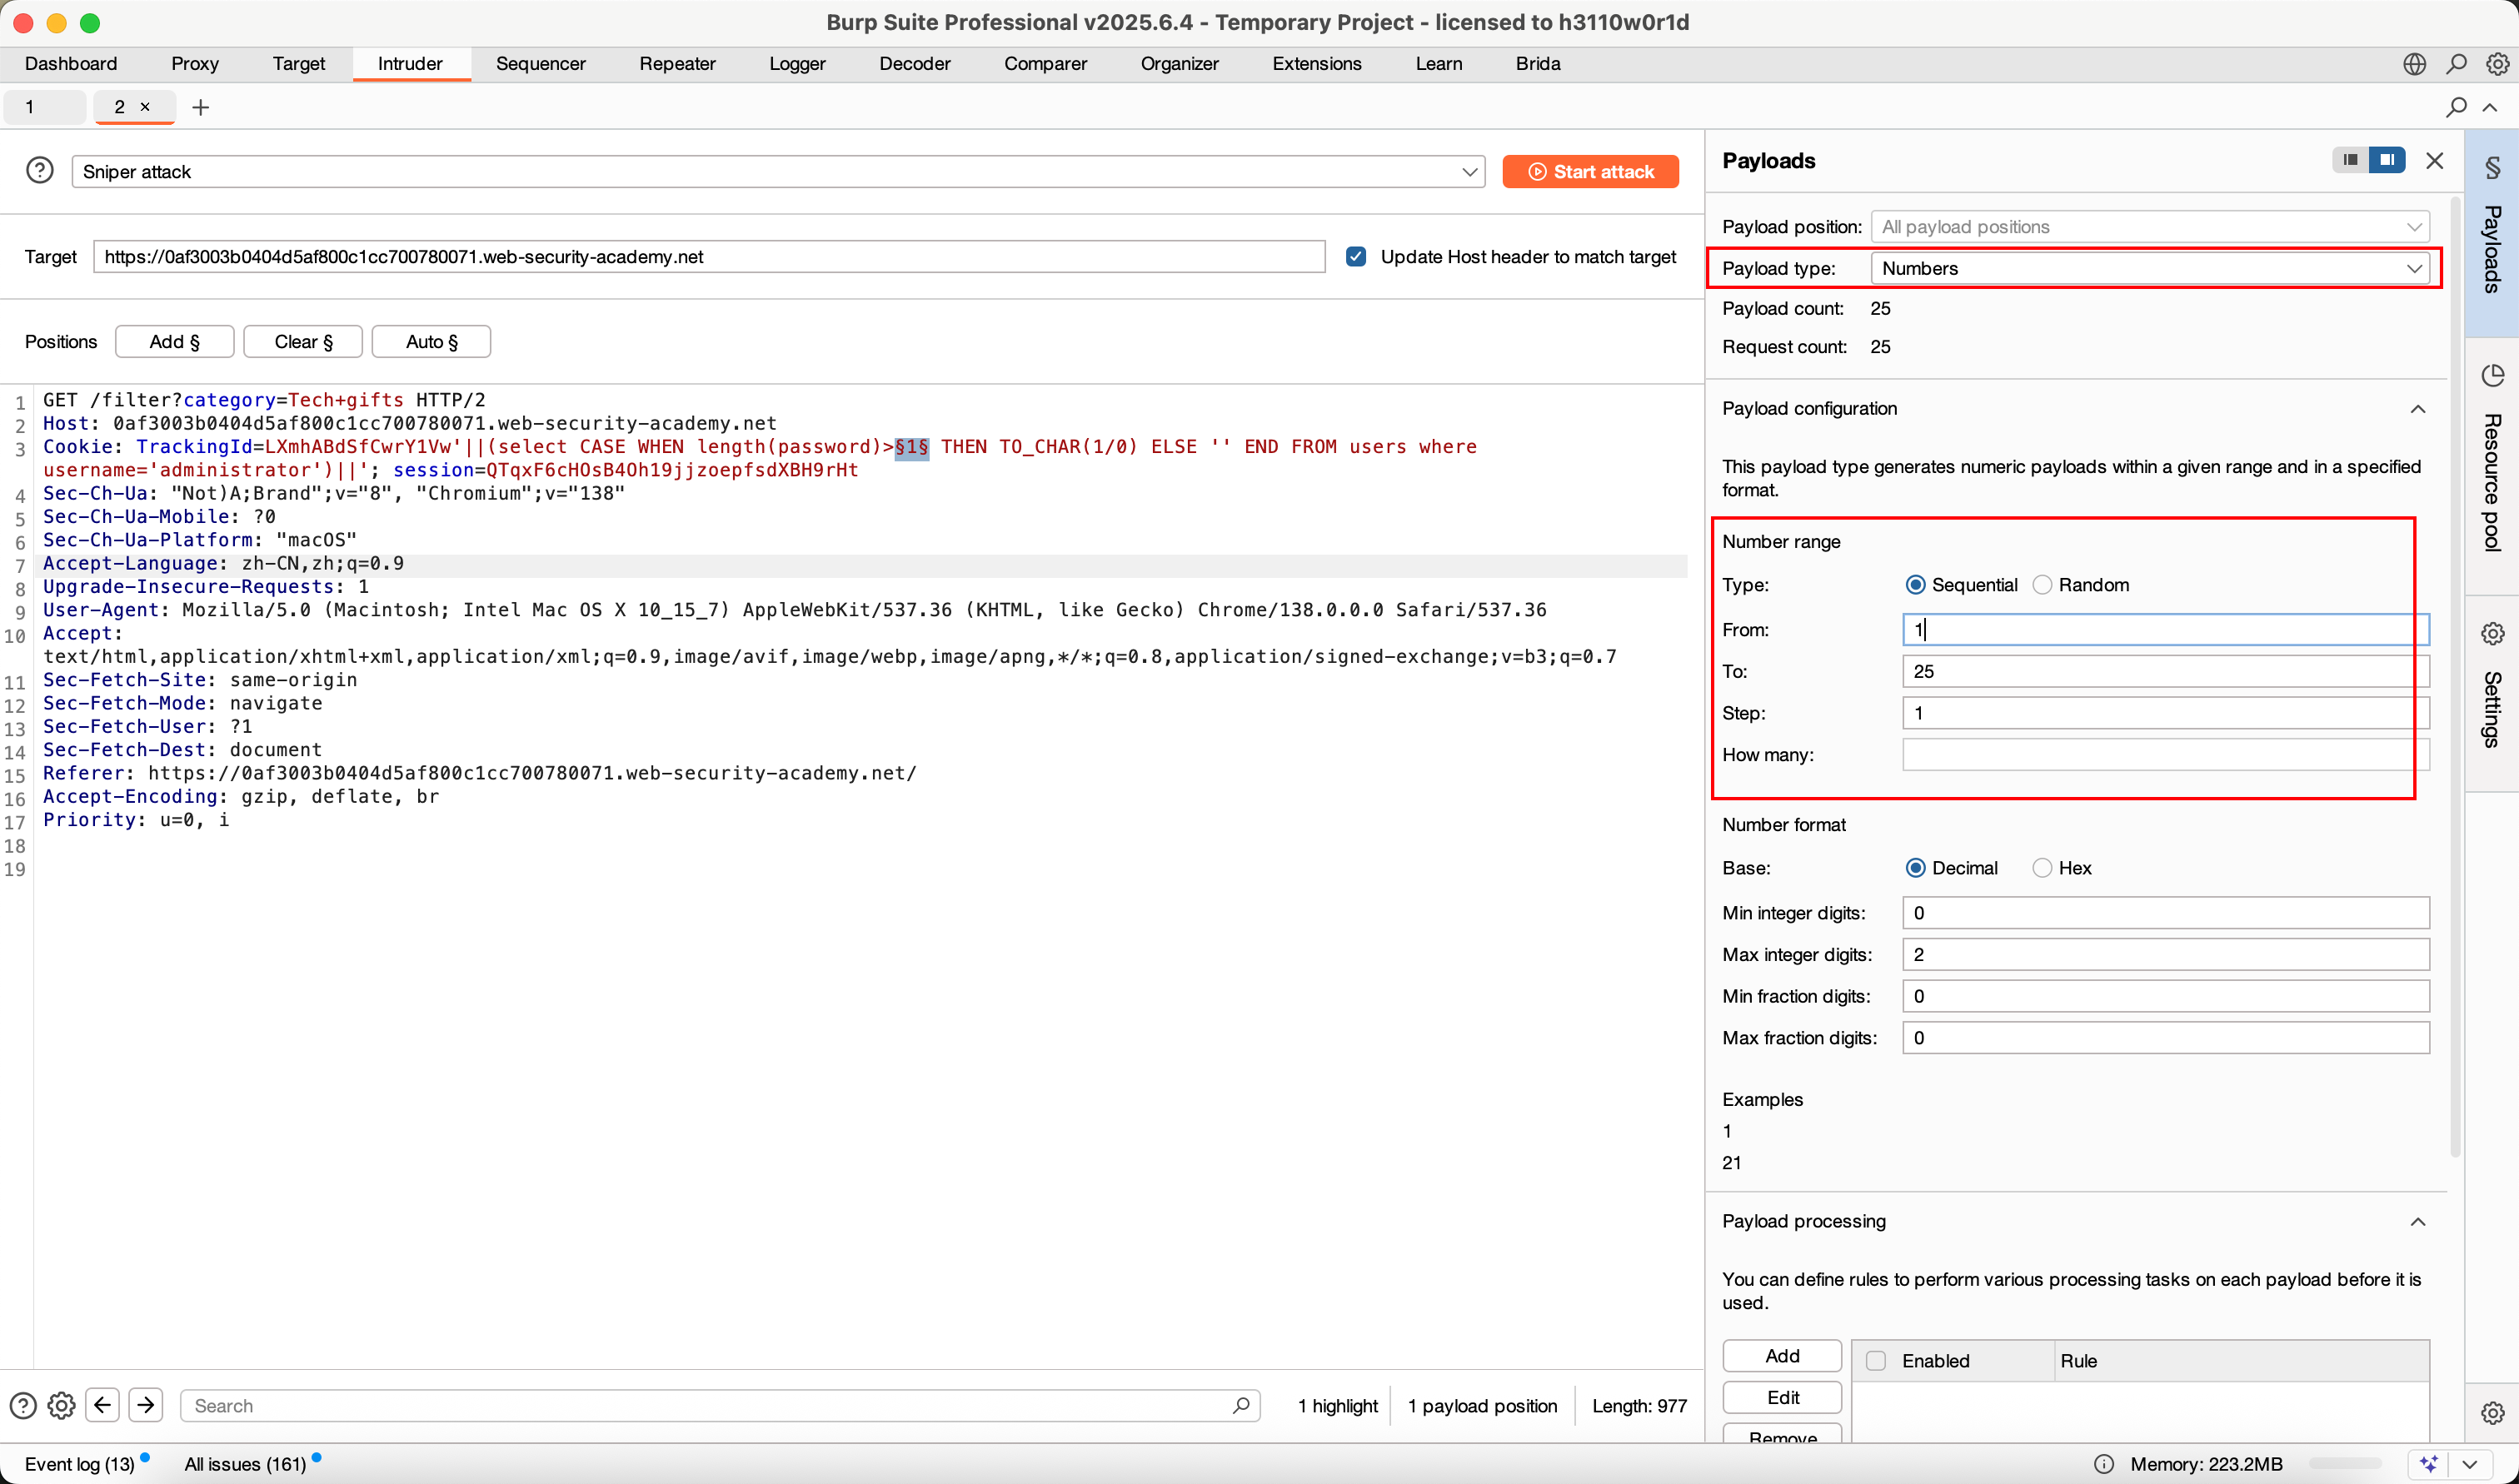The image size is (2519, 1484).
Task: Open the Repeater tab
Action: [x=677, y=64]
